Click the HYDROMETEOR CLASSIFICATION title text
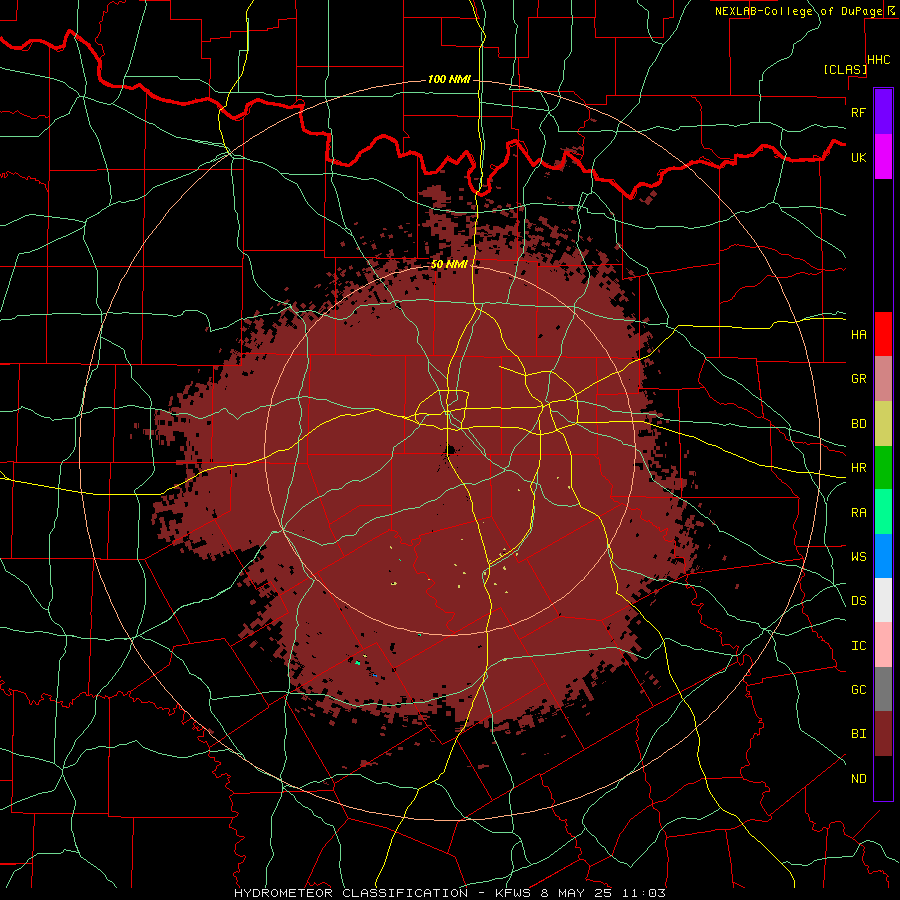The image size is (900, 900). tap(351, 893)
